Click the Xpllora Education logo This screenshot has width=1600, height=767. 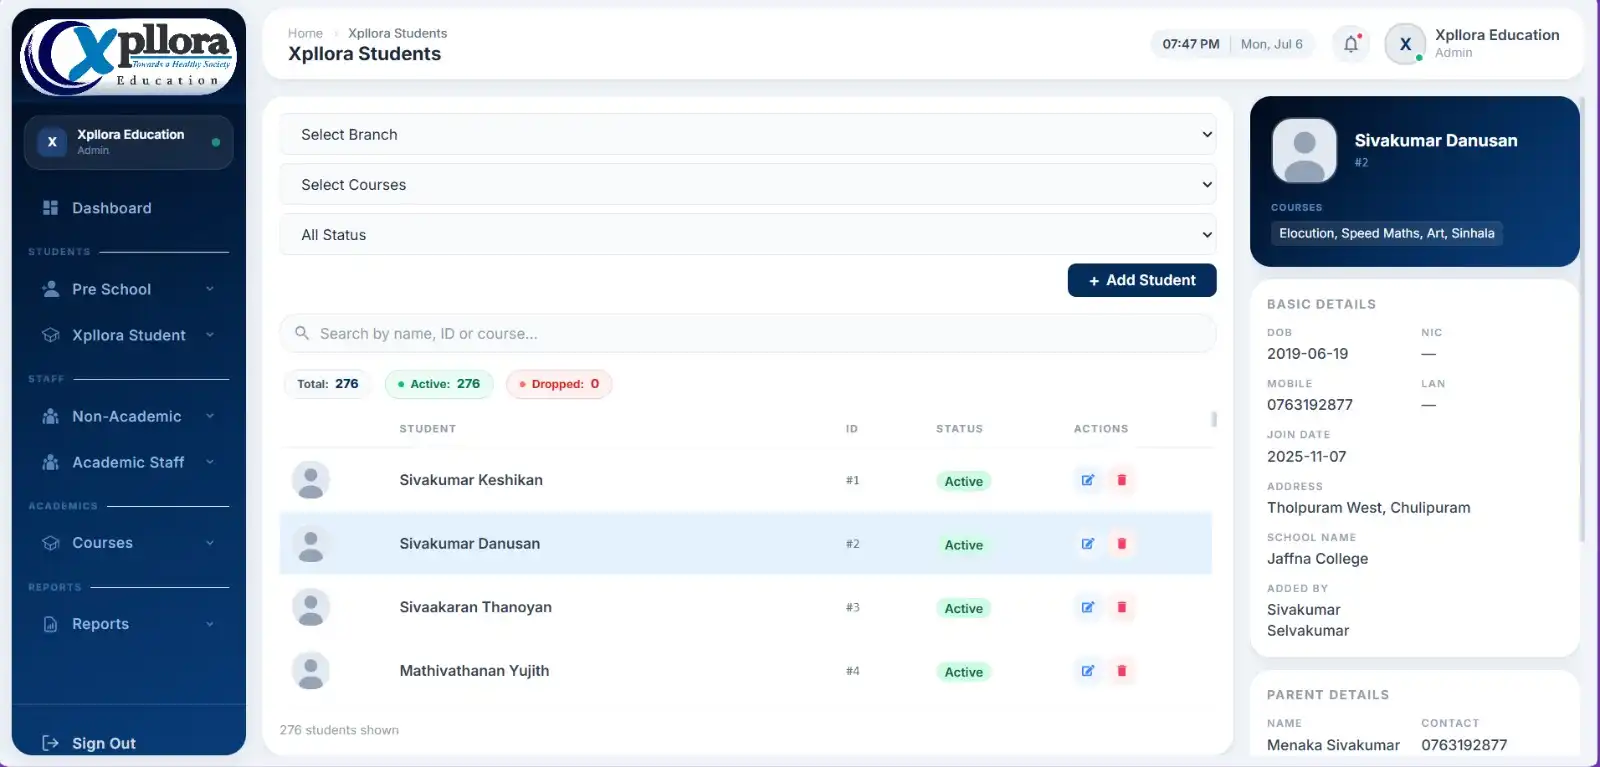[128, 56]
